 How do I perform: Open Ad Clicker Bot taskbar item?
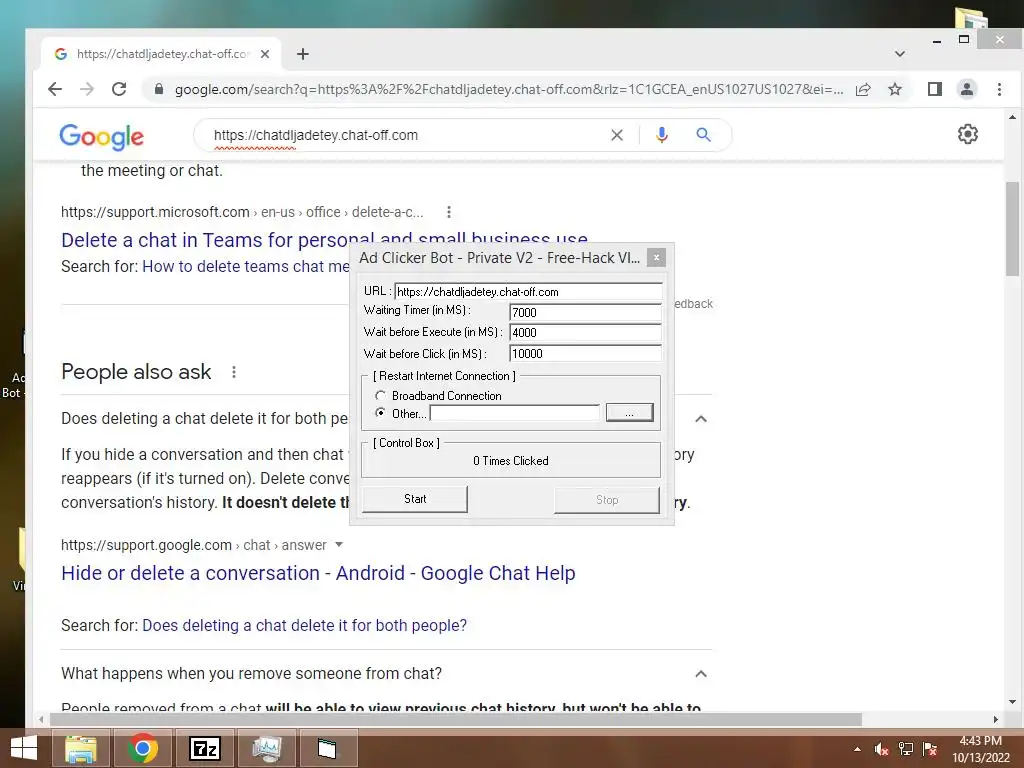click(x=328, y=748)
